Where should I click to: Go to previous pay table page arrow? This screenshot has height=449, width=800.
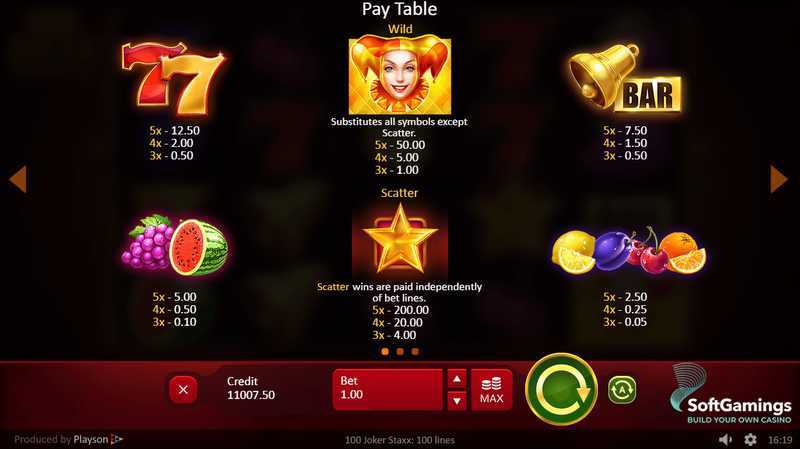[x=18, y=179]
